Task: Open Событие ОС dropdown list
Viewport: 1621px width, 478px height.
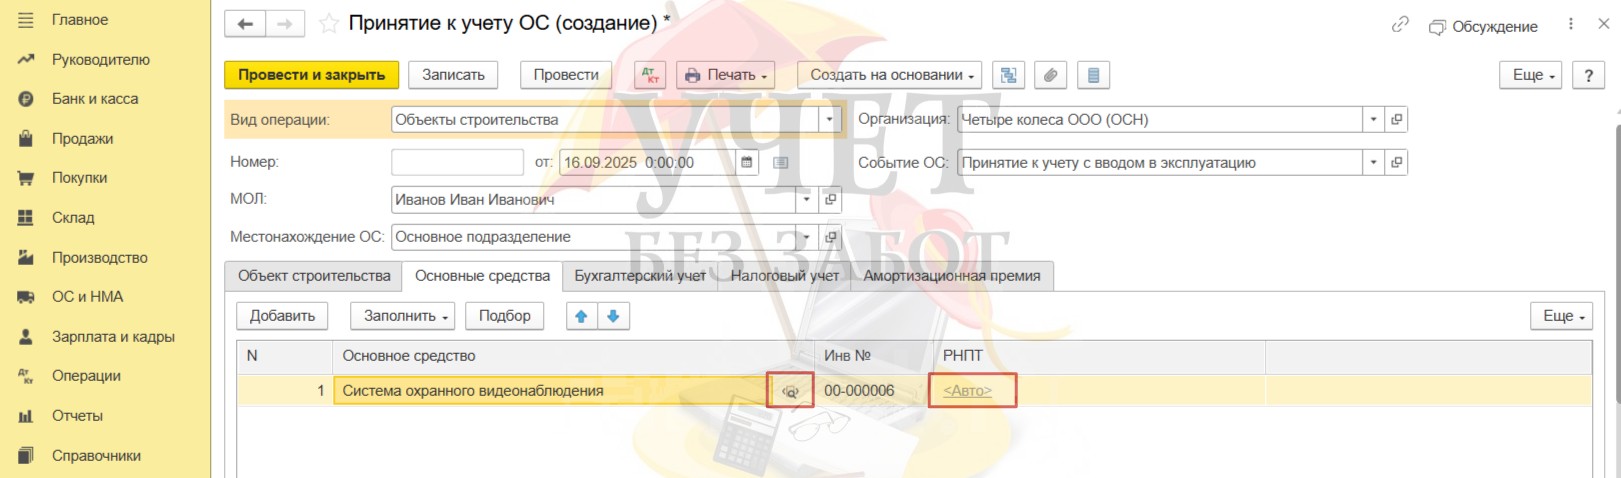Action: coord(1373,162)
